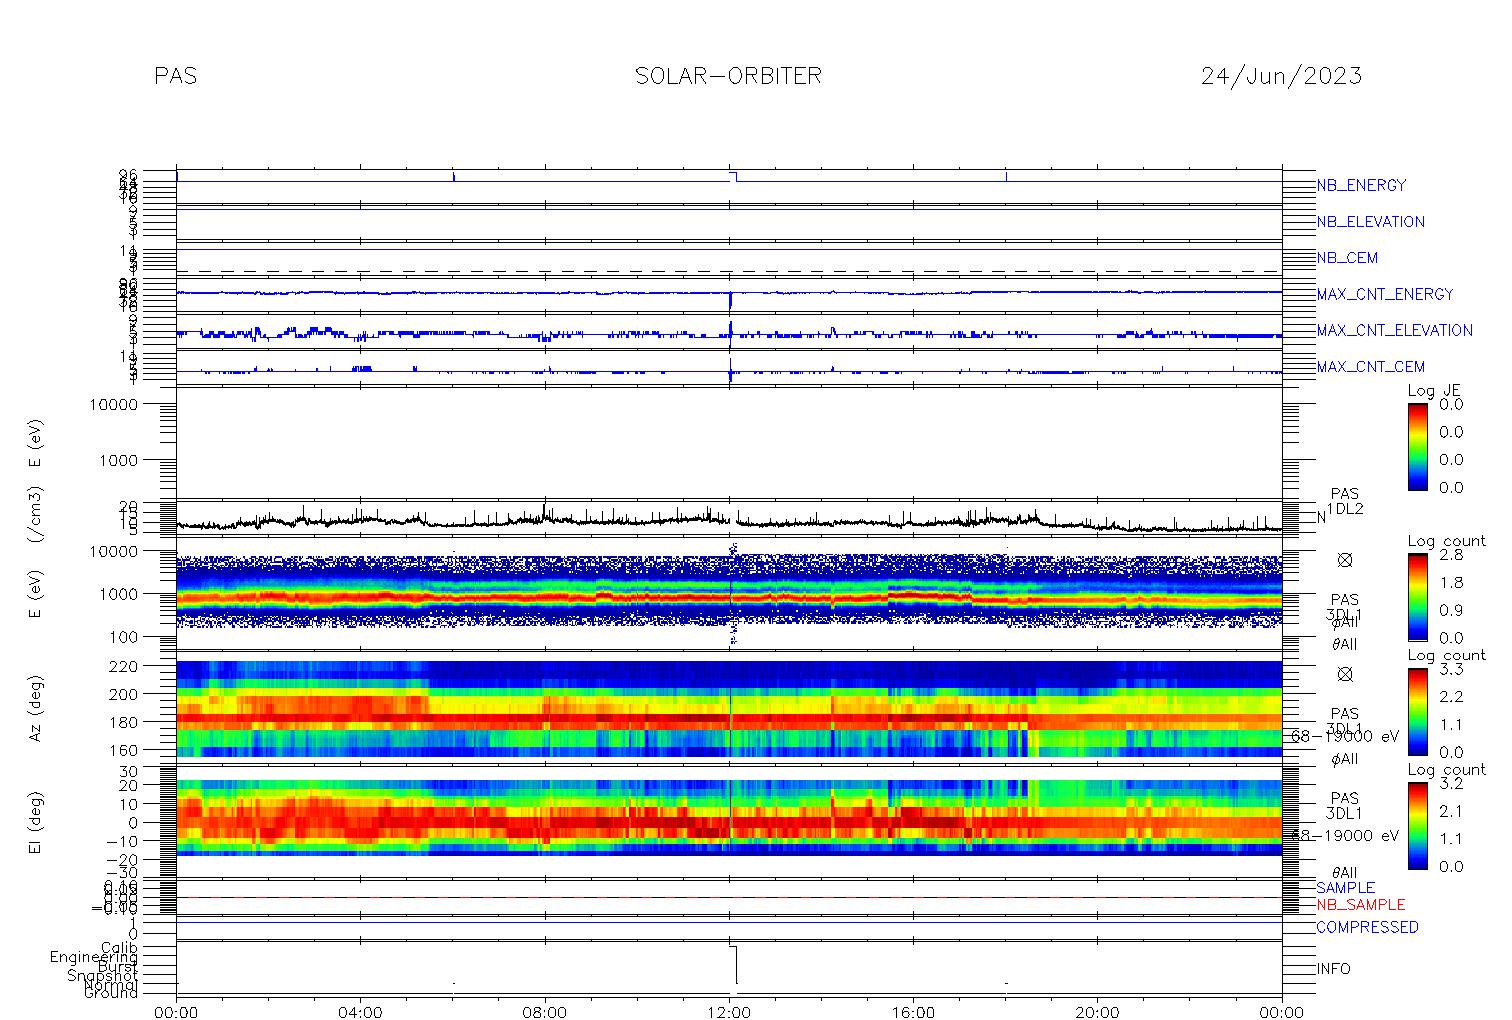
Task: Click the (/cm3) density axis title
Action: [x=36, y=516]
